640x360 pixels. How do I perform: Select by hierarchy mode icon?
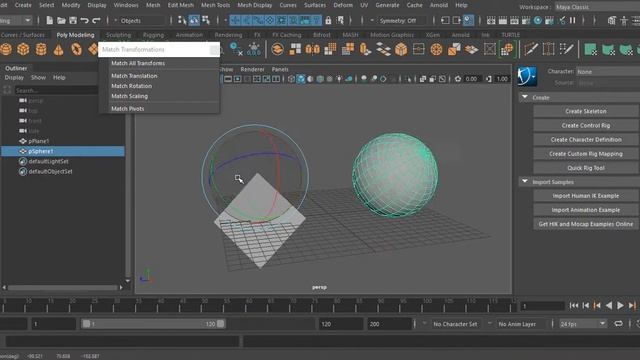[182, 20]
